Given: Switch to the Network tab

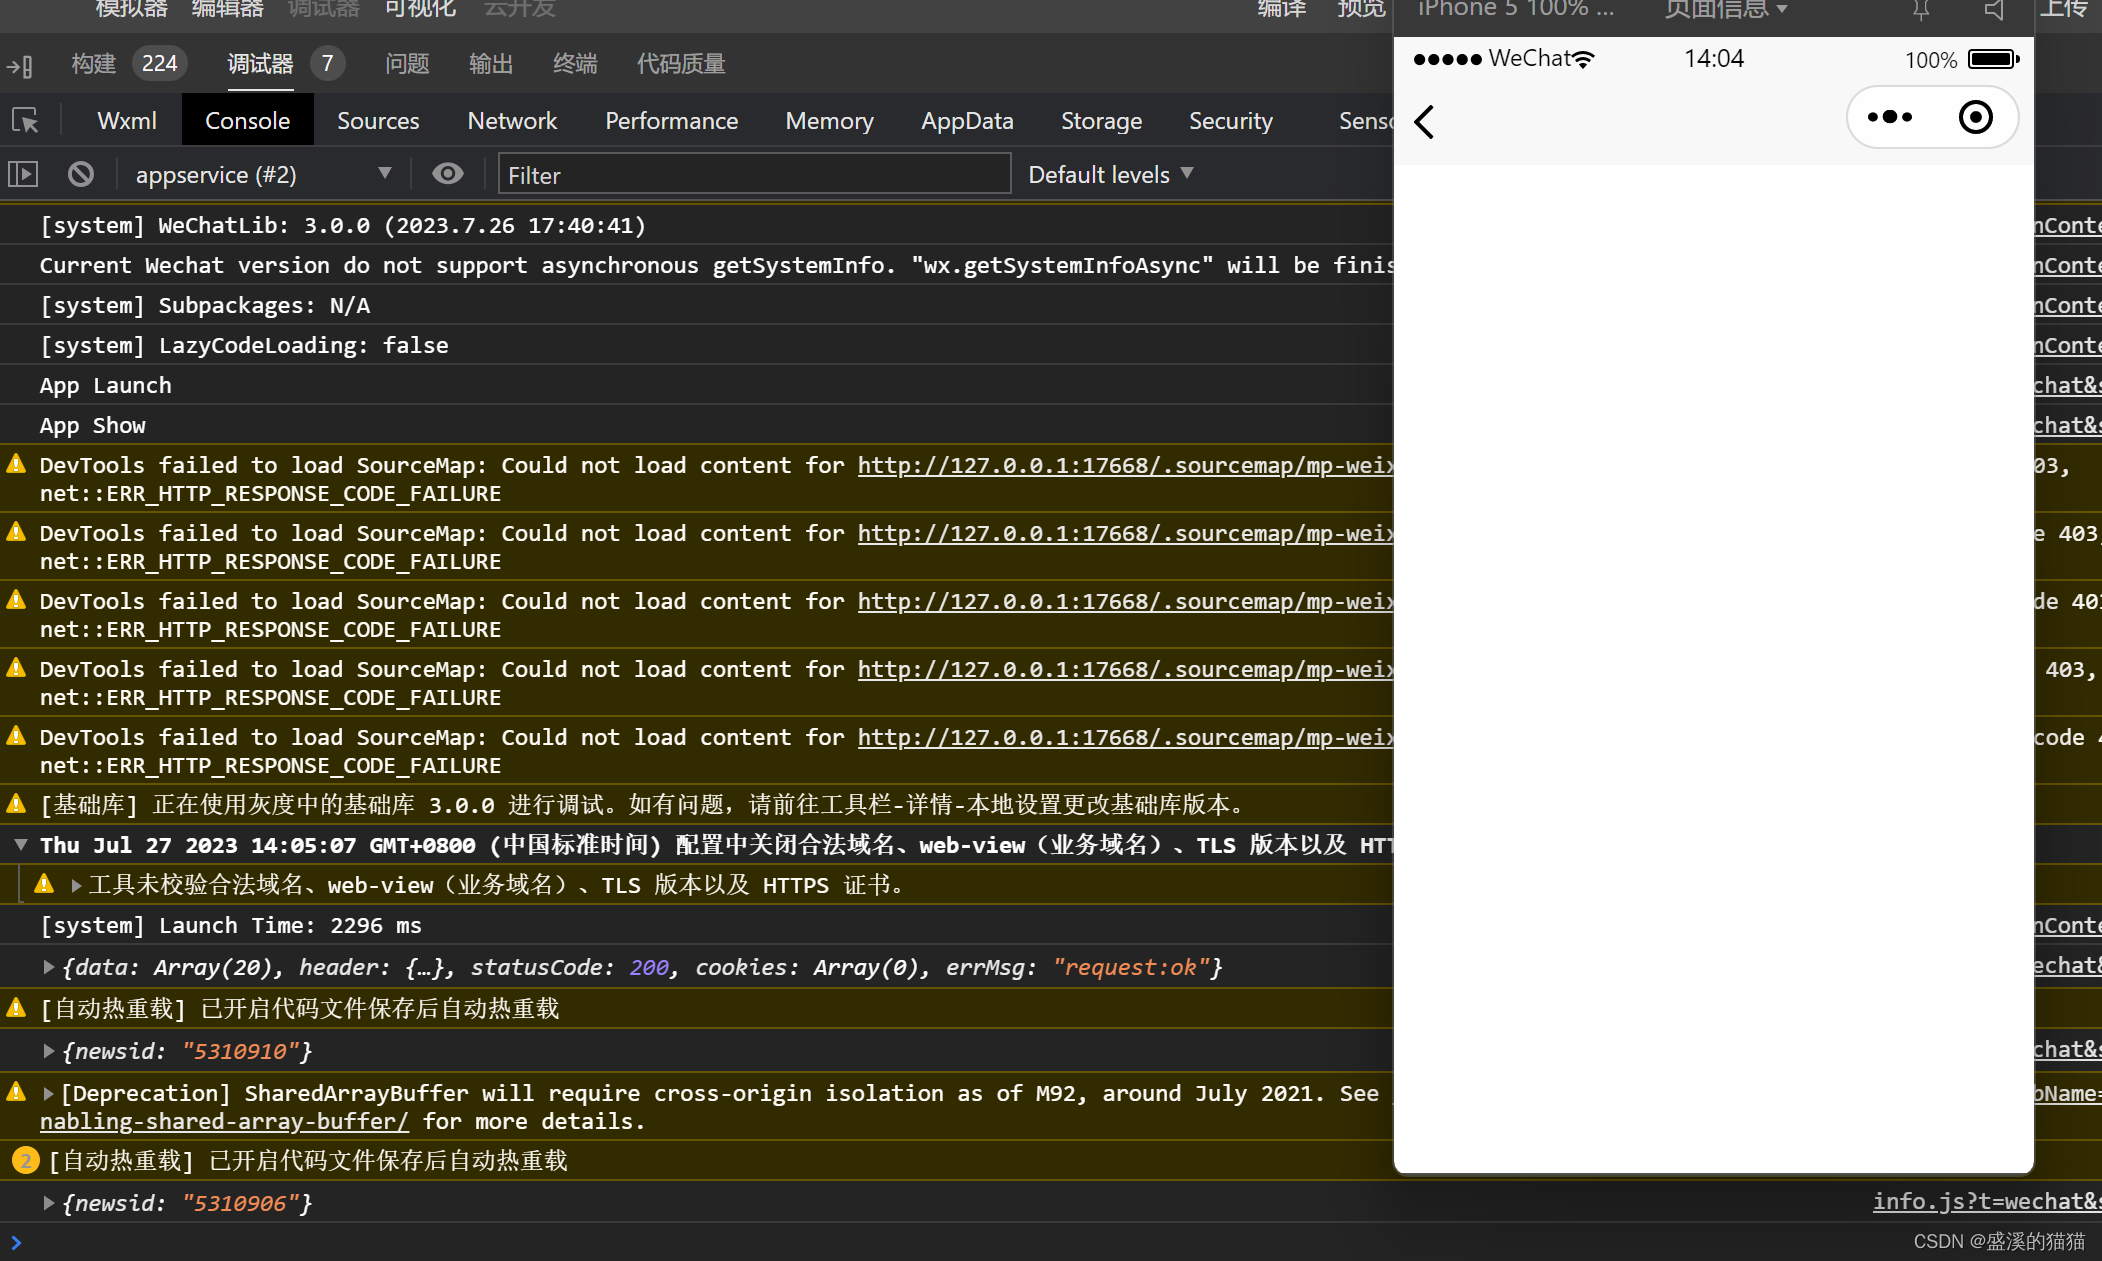Looking at the screenshot, I should click(512, 121).
